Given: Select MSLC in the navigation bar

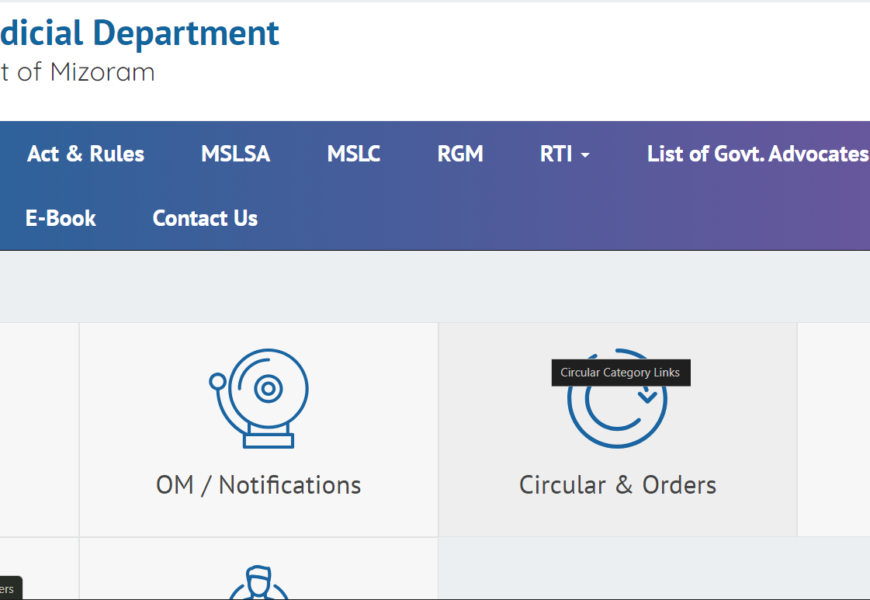Looking at the screenshot, I should pyautogui.click(x=353, y=154).
